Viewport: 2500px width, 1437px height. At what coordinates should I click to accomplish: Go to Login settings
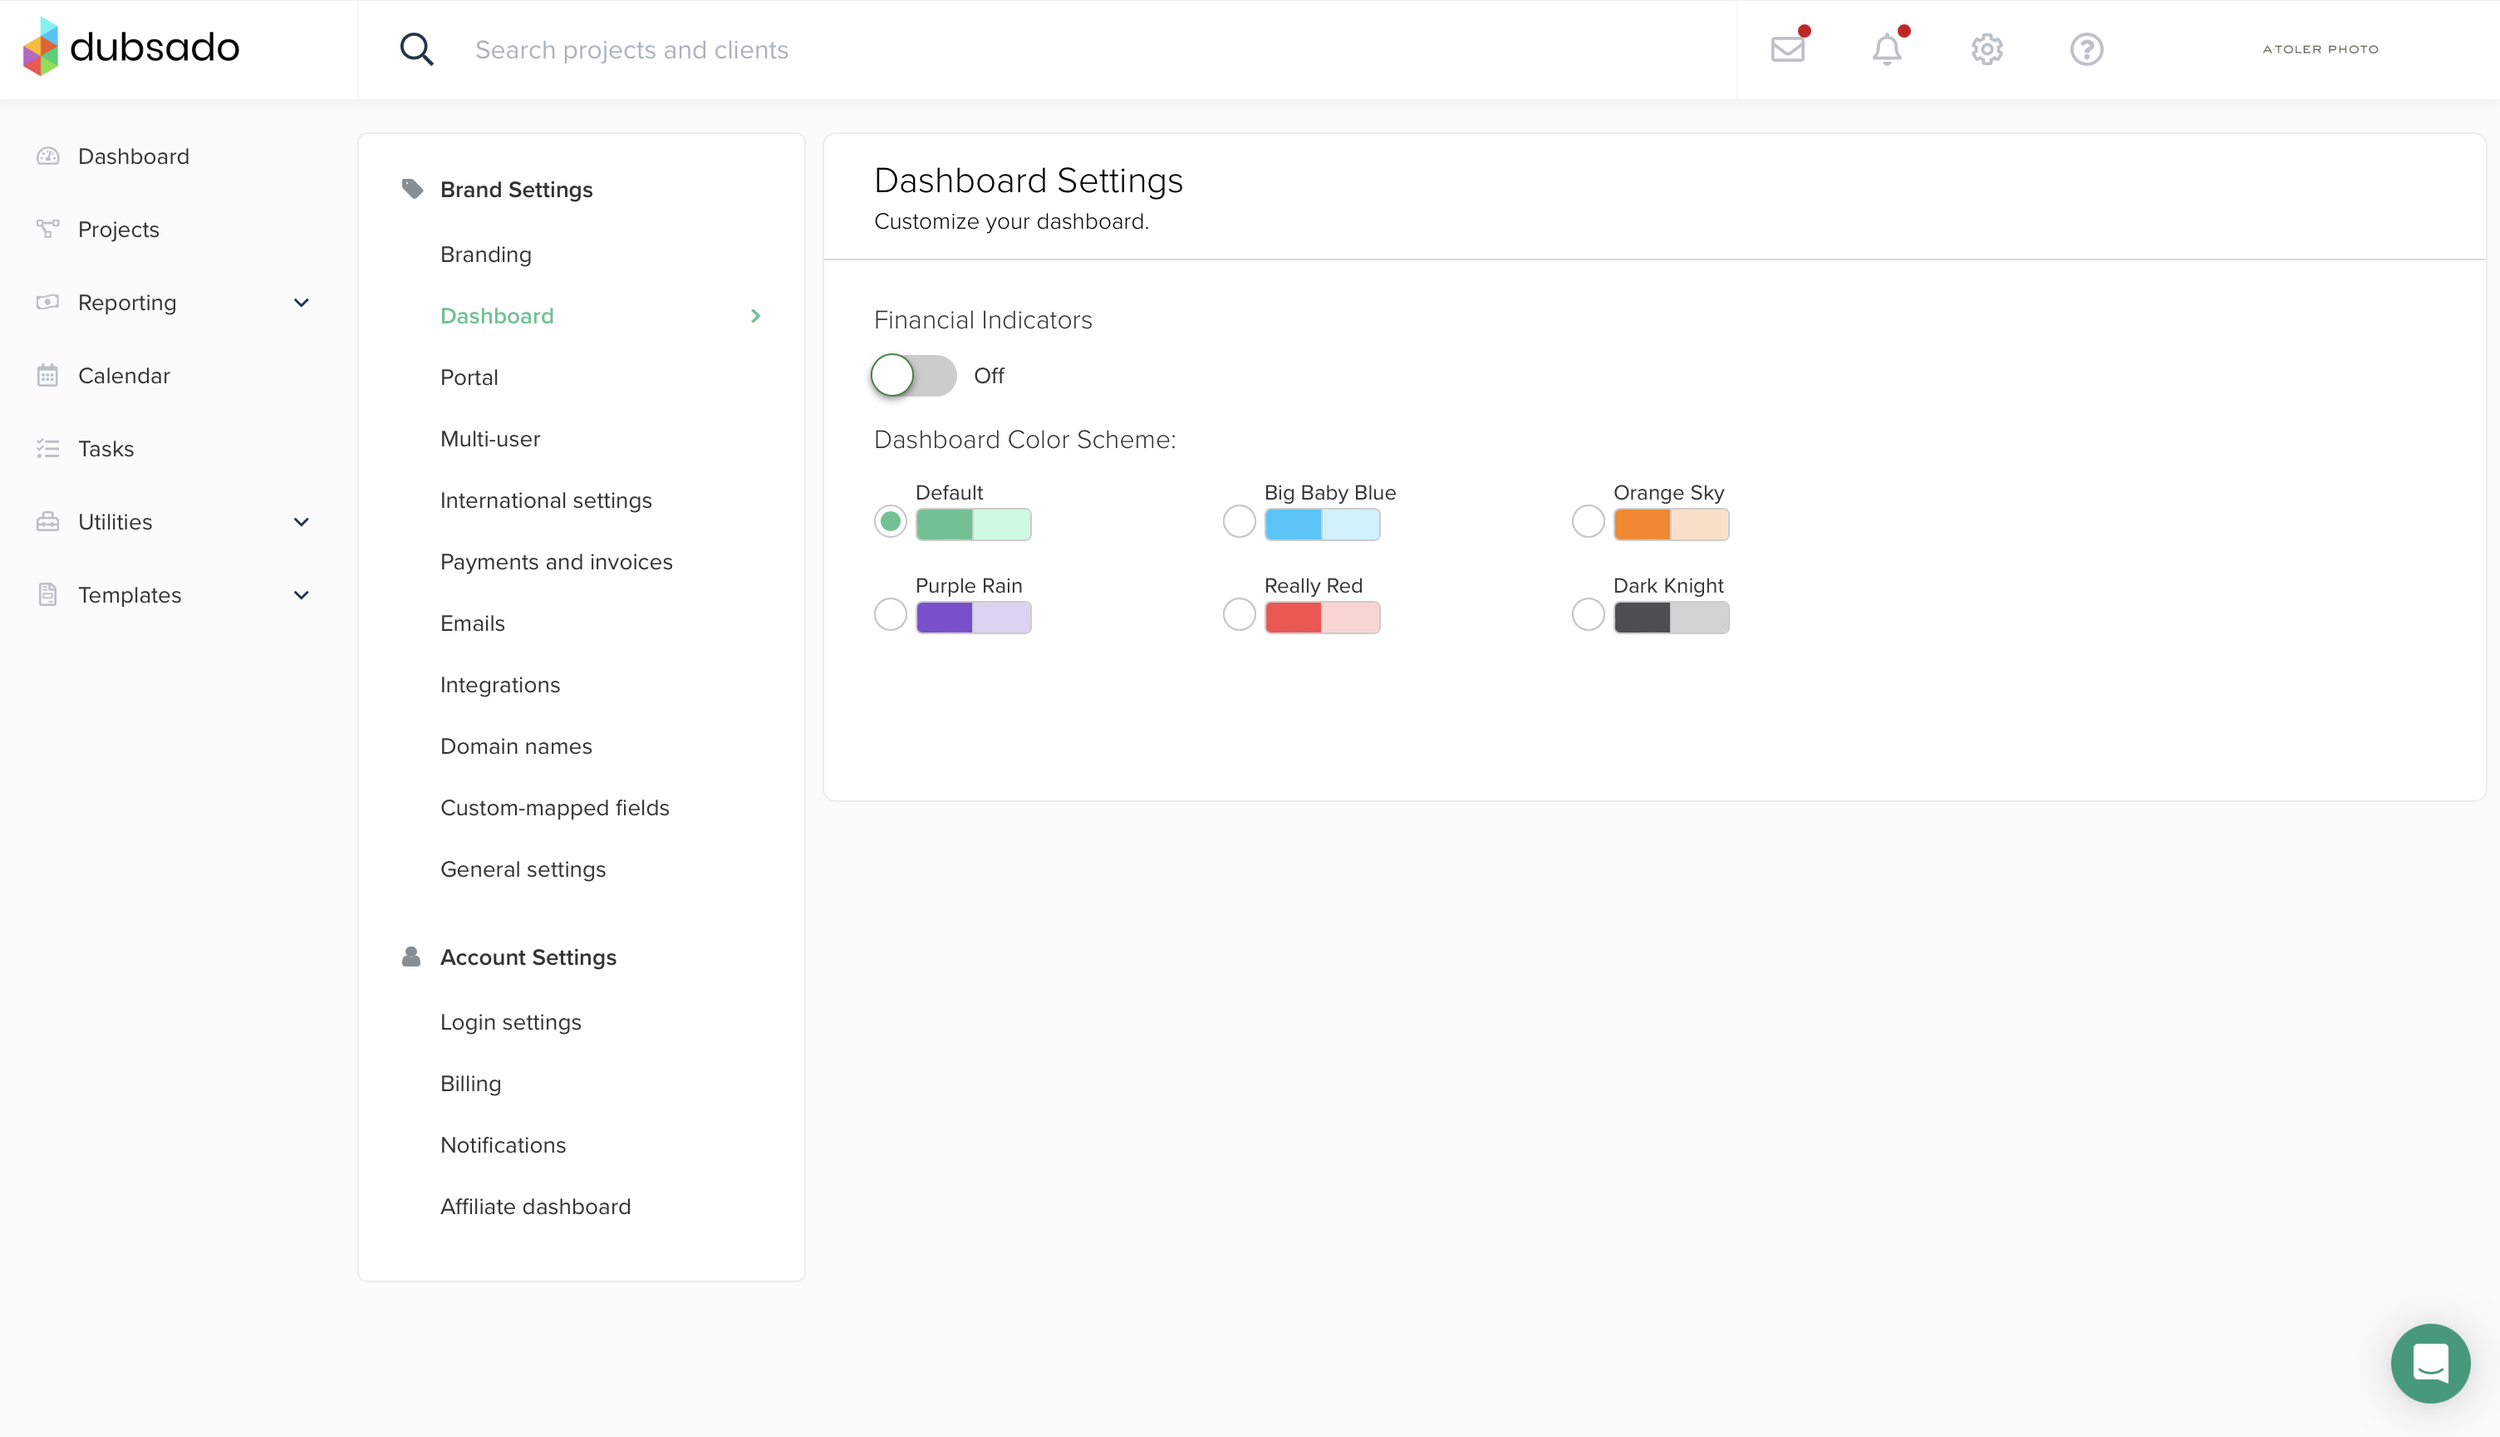510,1022
